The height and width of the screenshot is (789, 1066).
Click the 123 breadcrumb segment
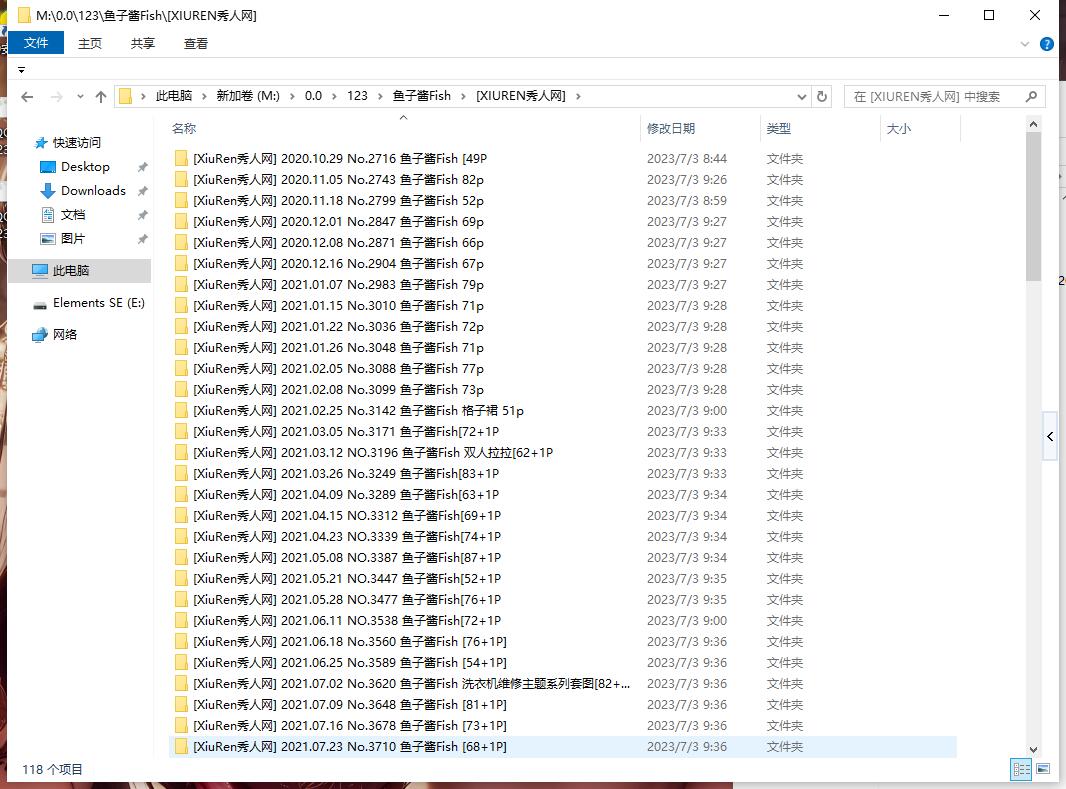[357, 96]
